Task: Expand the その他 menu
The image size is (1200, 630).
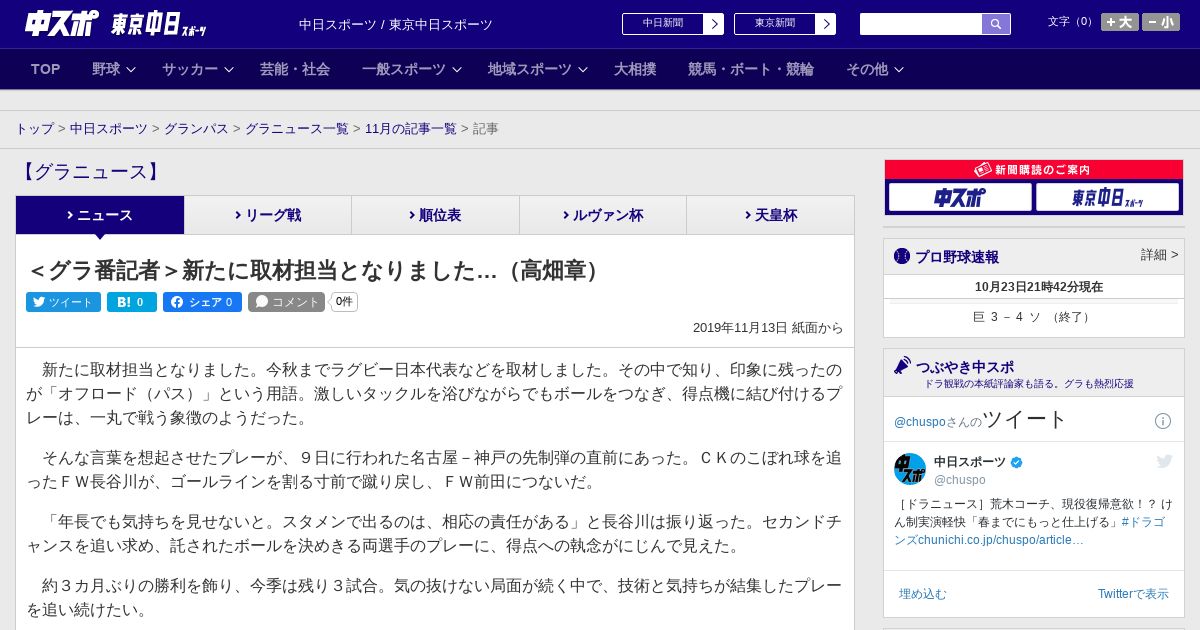Action: (875, 69)
